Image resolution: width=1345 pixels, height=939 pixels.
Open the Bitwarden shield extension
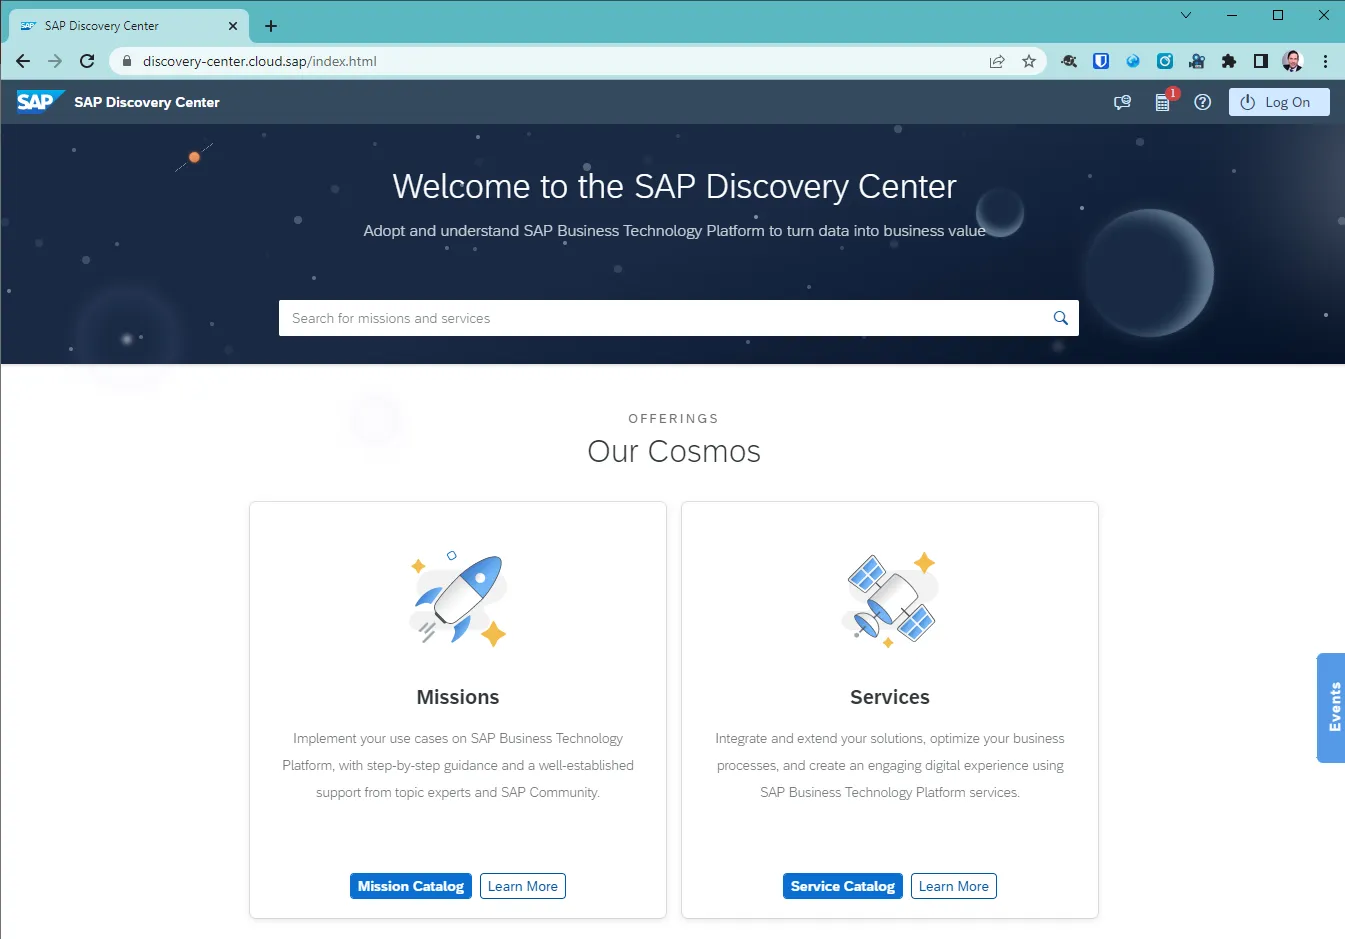point(1101,61)
